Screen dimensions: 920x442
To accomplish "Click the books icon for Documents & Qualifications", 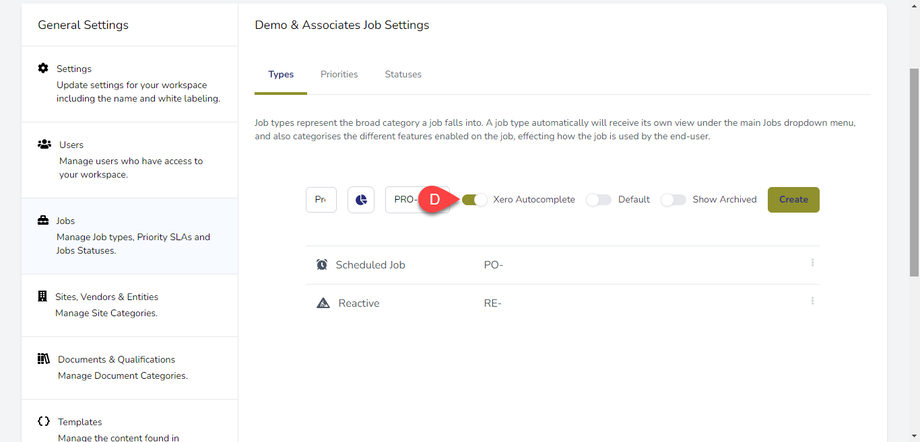I will click(43, 359).
